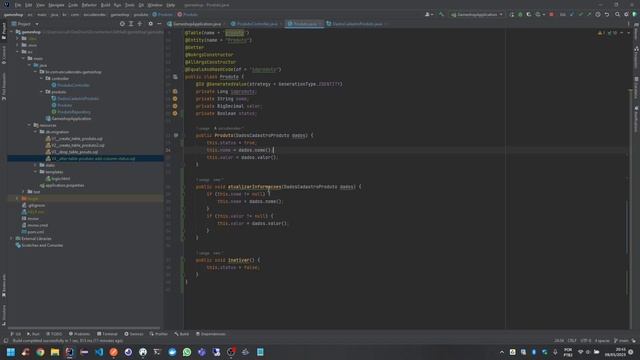Open the Navigate menu

point(56,5)
